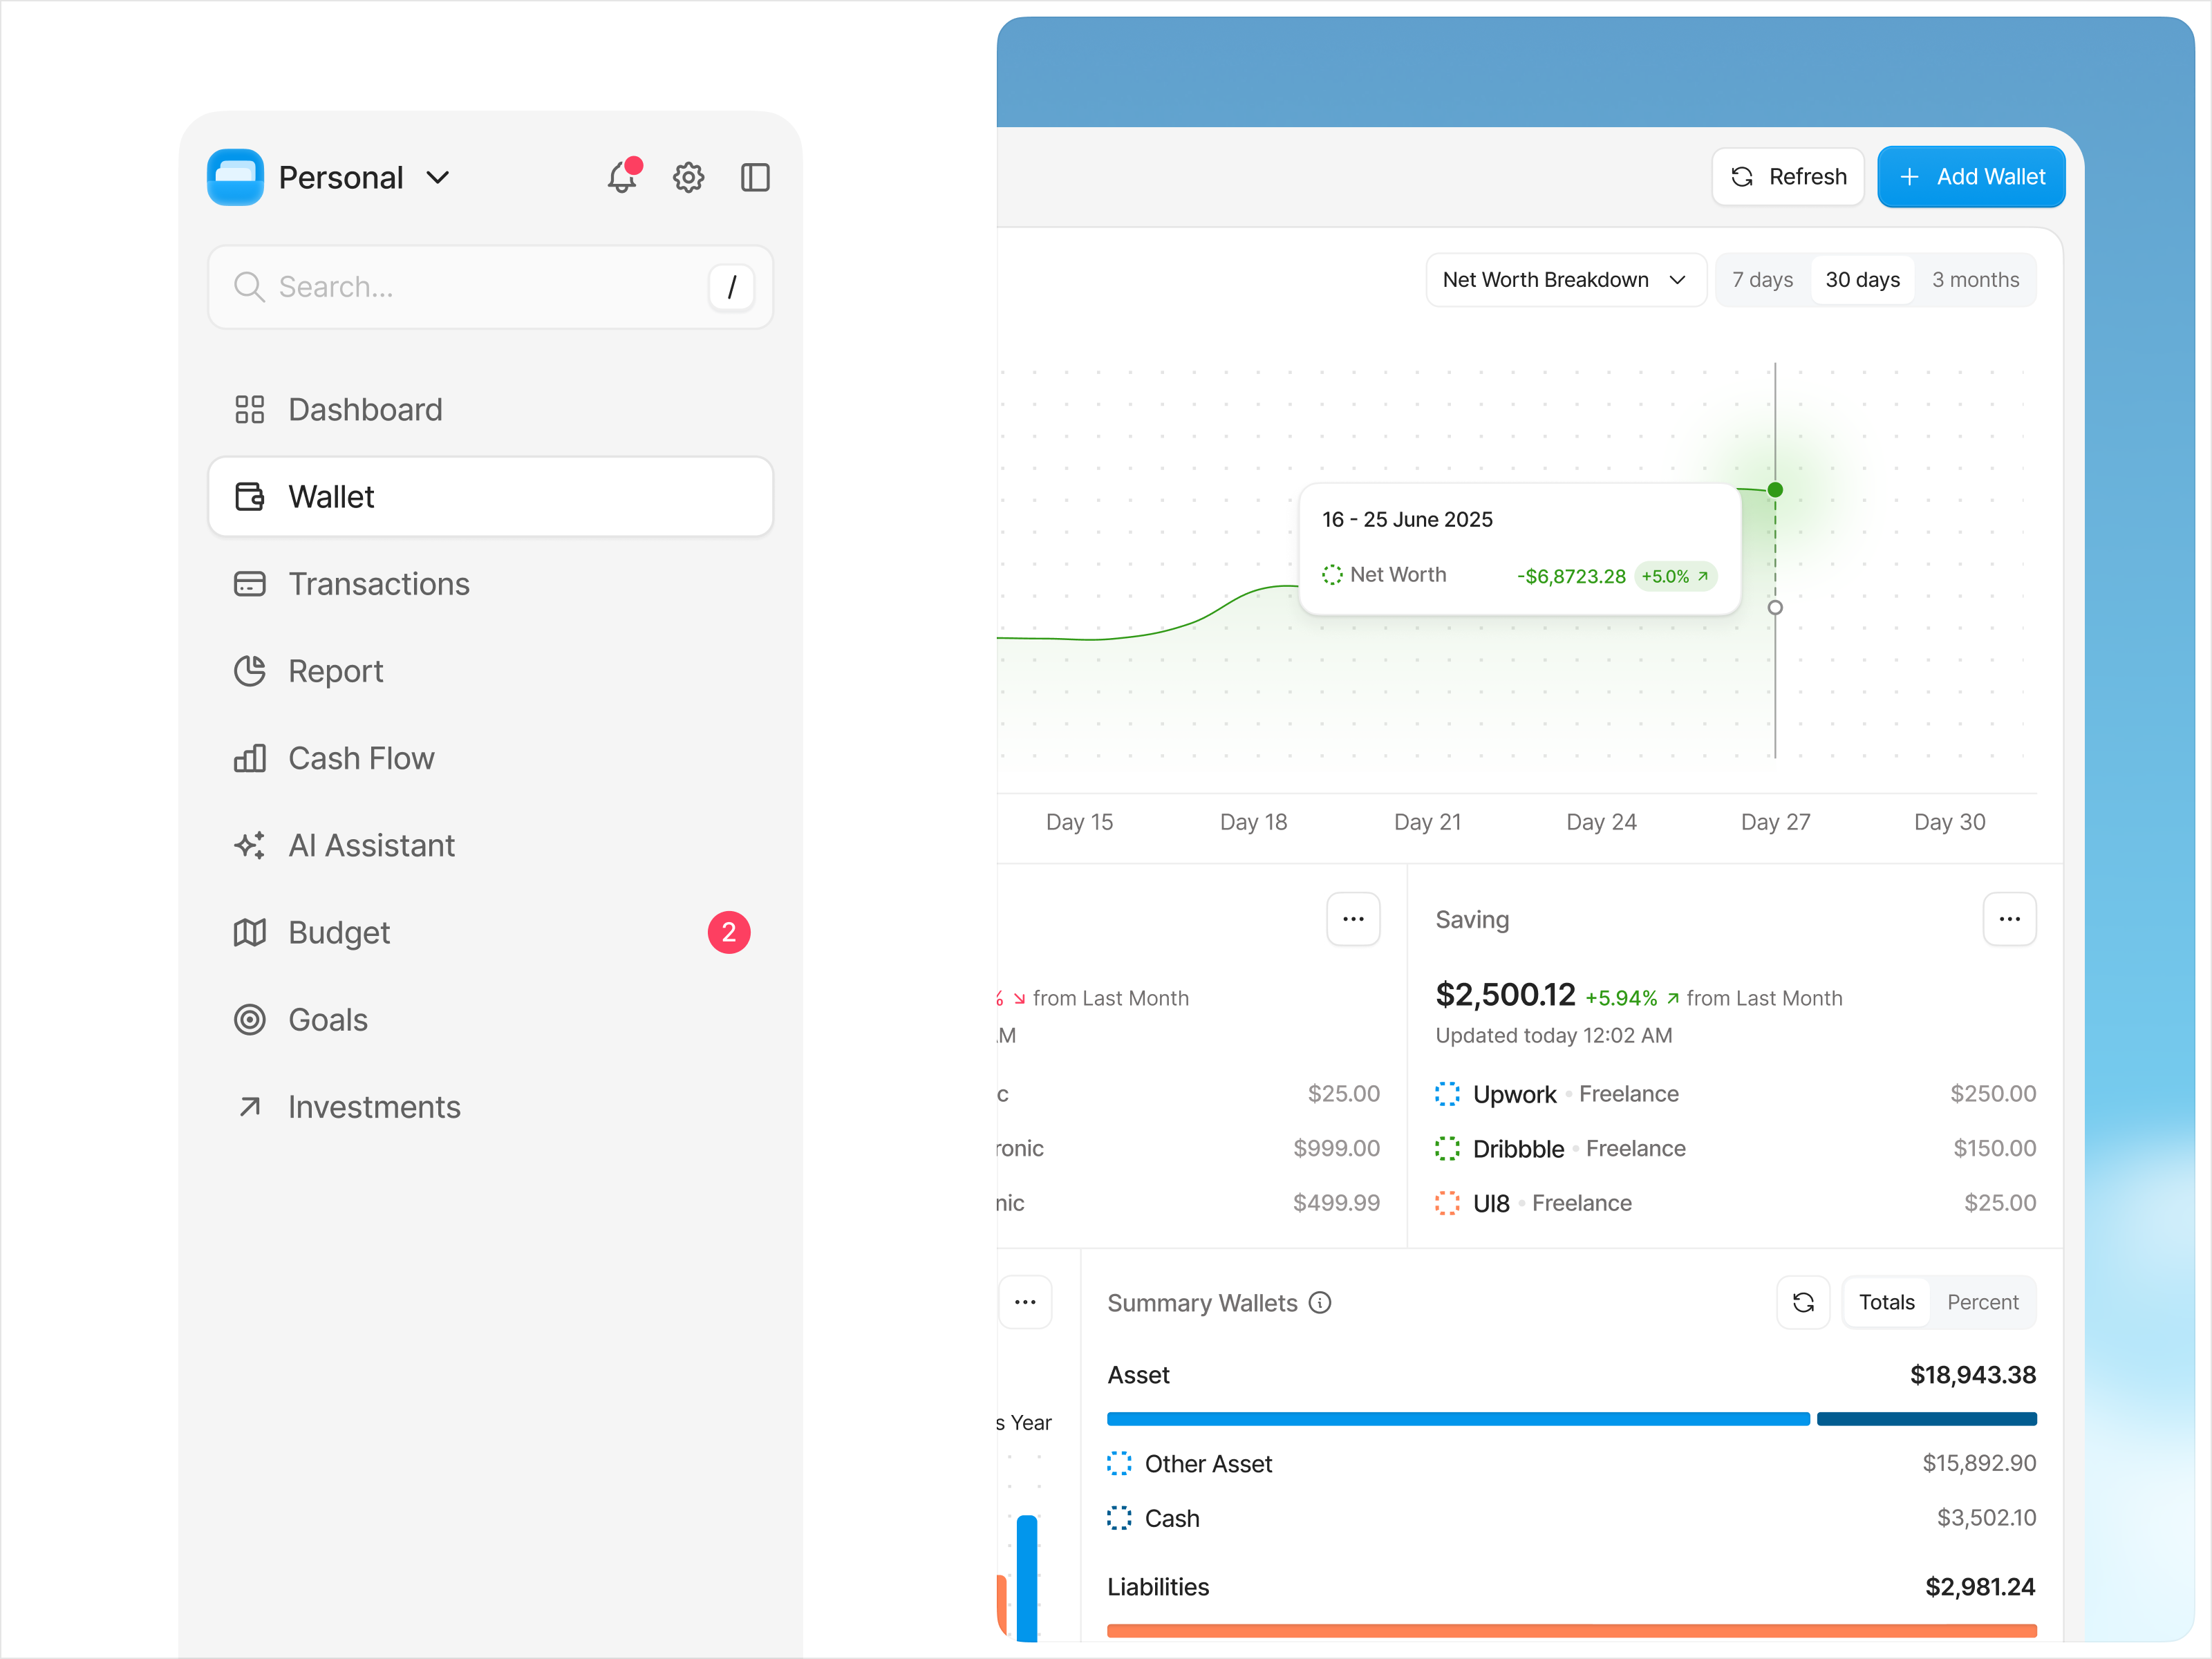Switch totals view to Percent
The width and height of the screenshot is (2212, 1659).
point(1983,1302)
